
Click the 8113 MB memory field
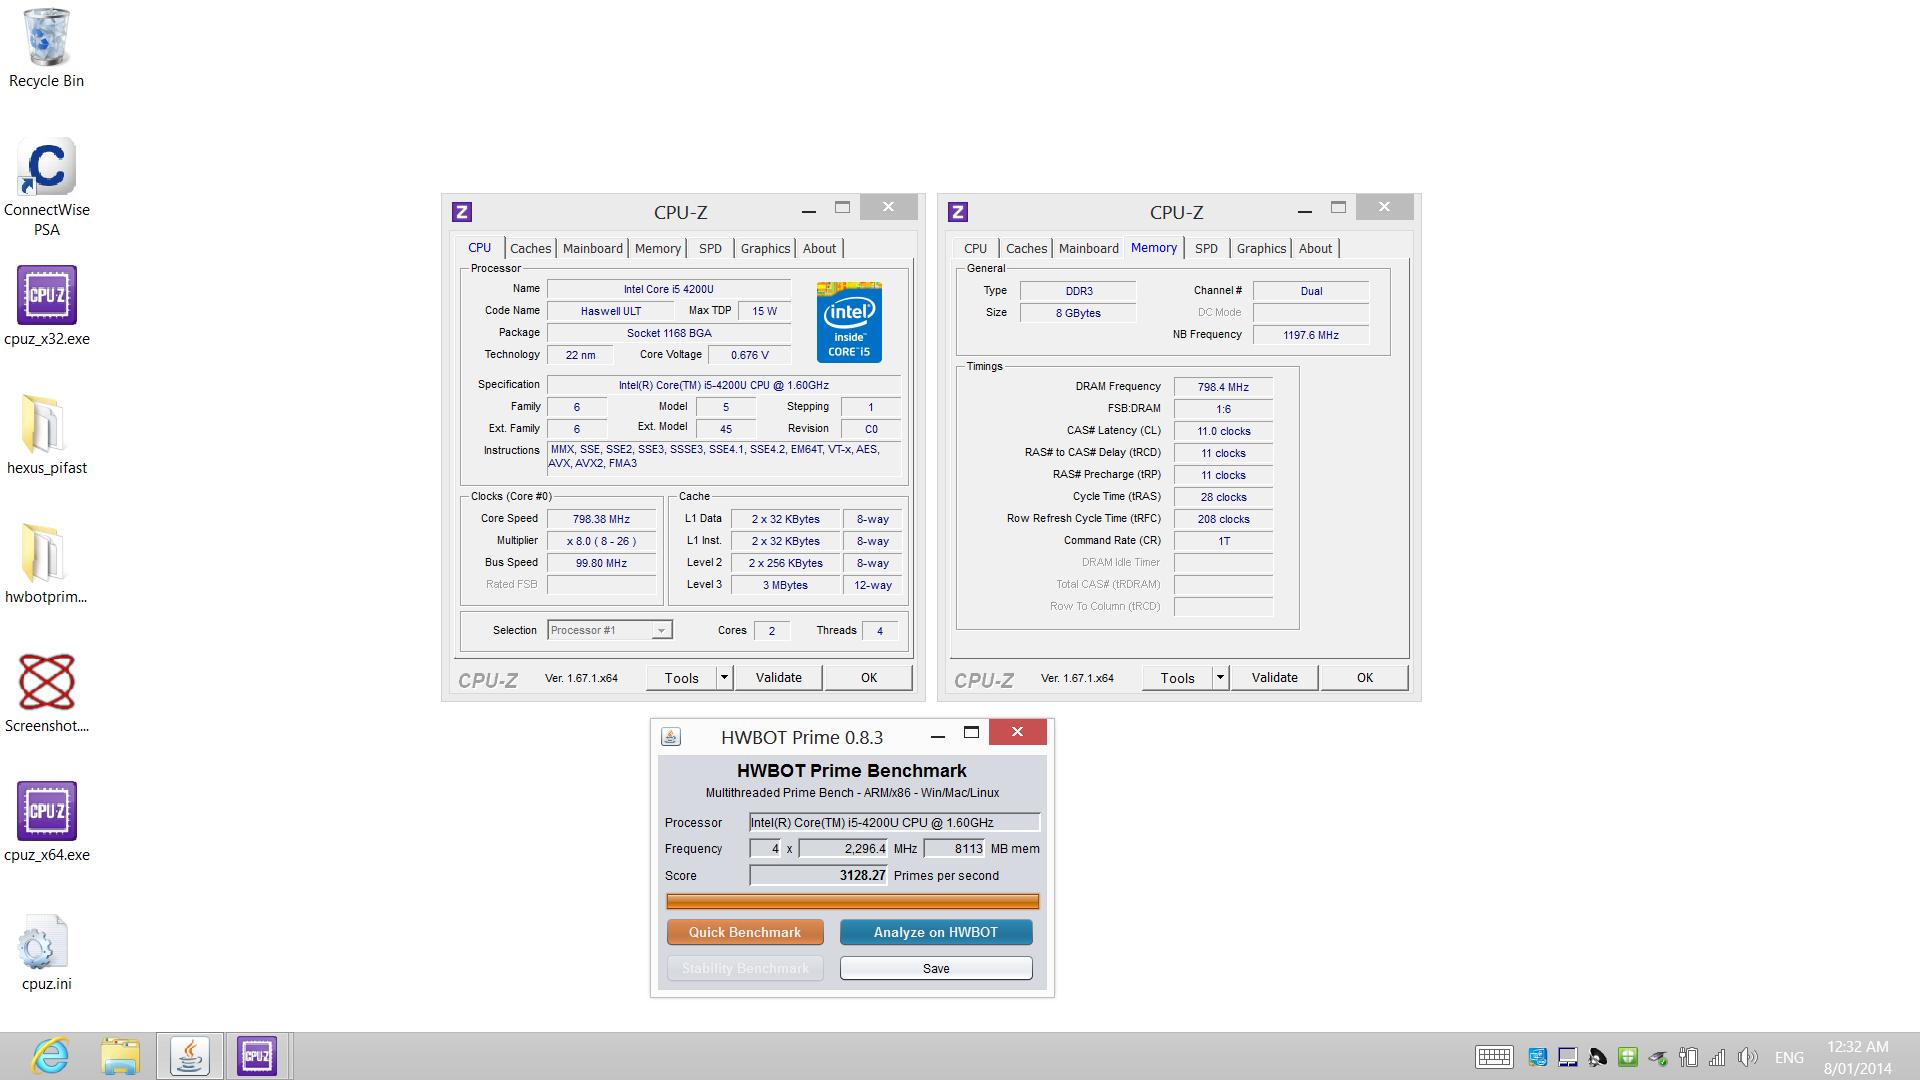click(x=955, y=848)
